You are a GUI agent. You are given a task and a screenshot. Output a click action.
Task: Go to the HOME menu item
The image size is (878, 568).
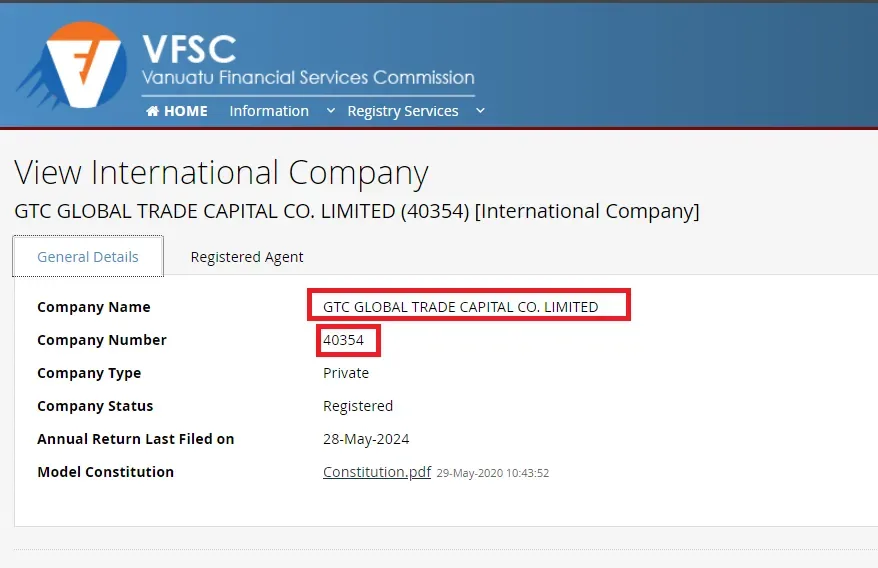(x=177, y=111)
